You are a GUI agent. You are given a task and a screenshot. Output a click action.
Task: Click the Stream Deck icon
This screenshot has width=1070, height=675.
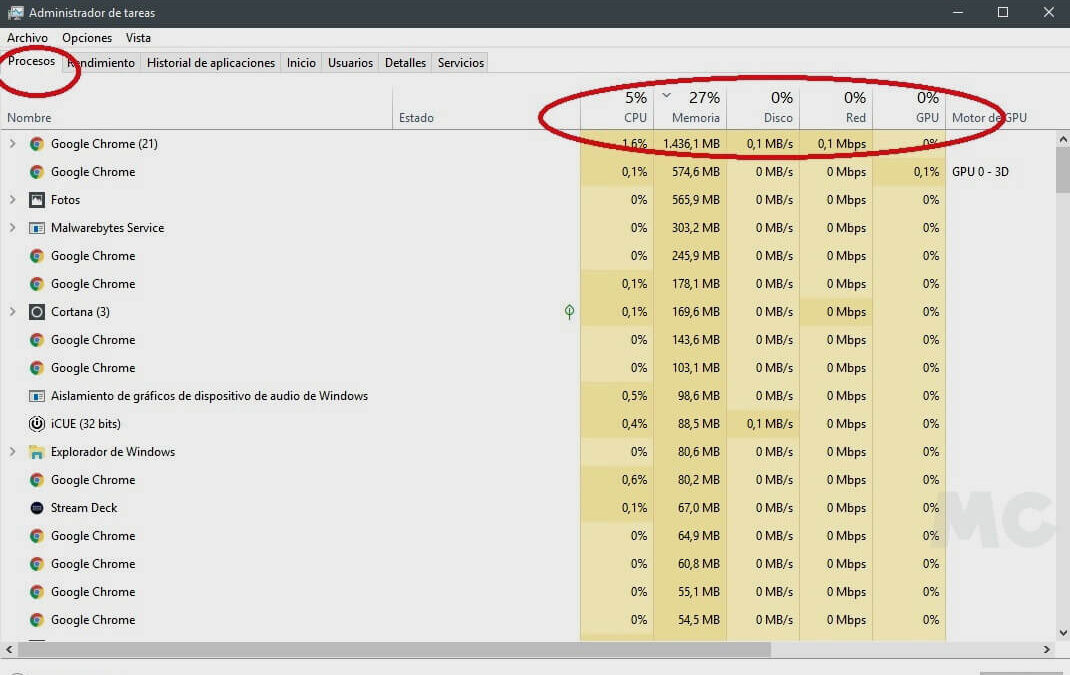(x=37, y=508)
